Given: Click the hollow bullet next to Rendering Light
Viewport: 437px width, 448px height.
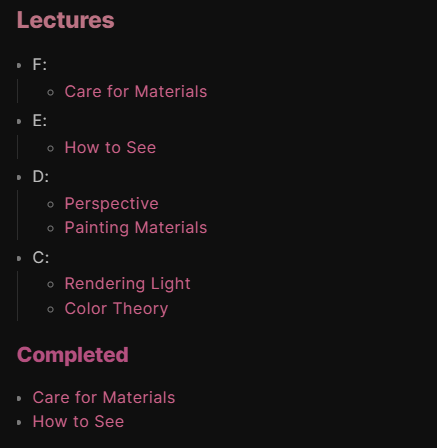Looking at the screenshot, I should point(51,285).
